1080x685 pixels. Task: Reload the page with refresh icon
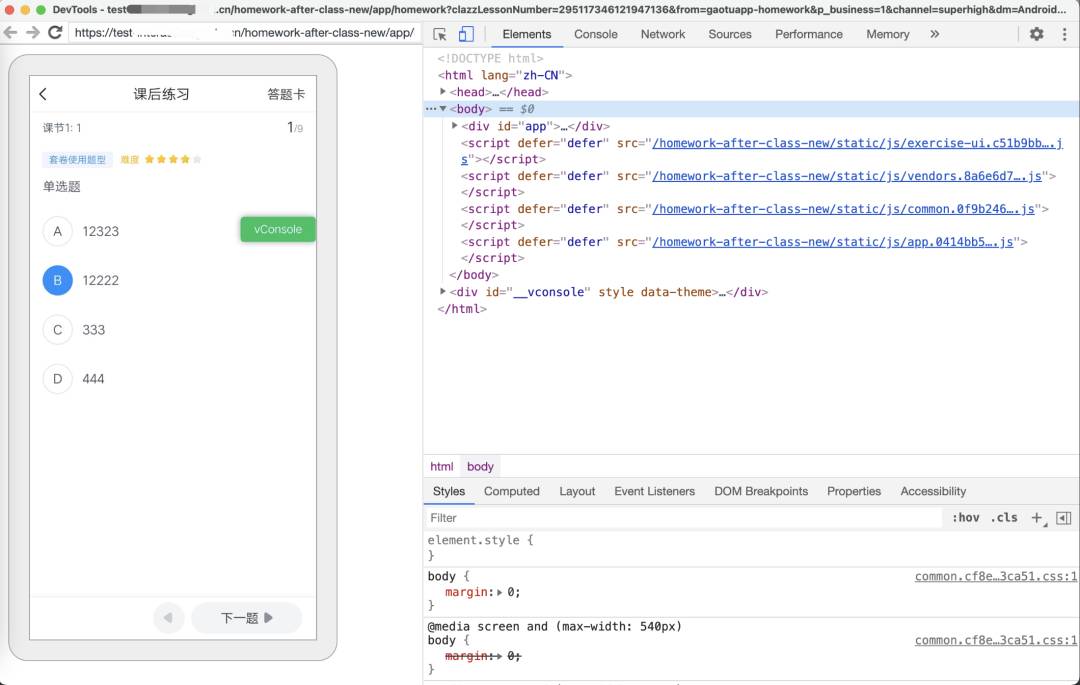coord(56,32)
